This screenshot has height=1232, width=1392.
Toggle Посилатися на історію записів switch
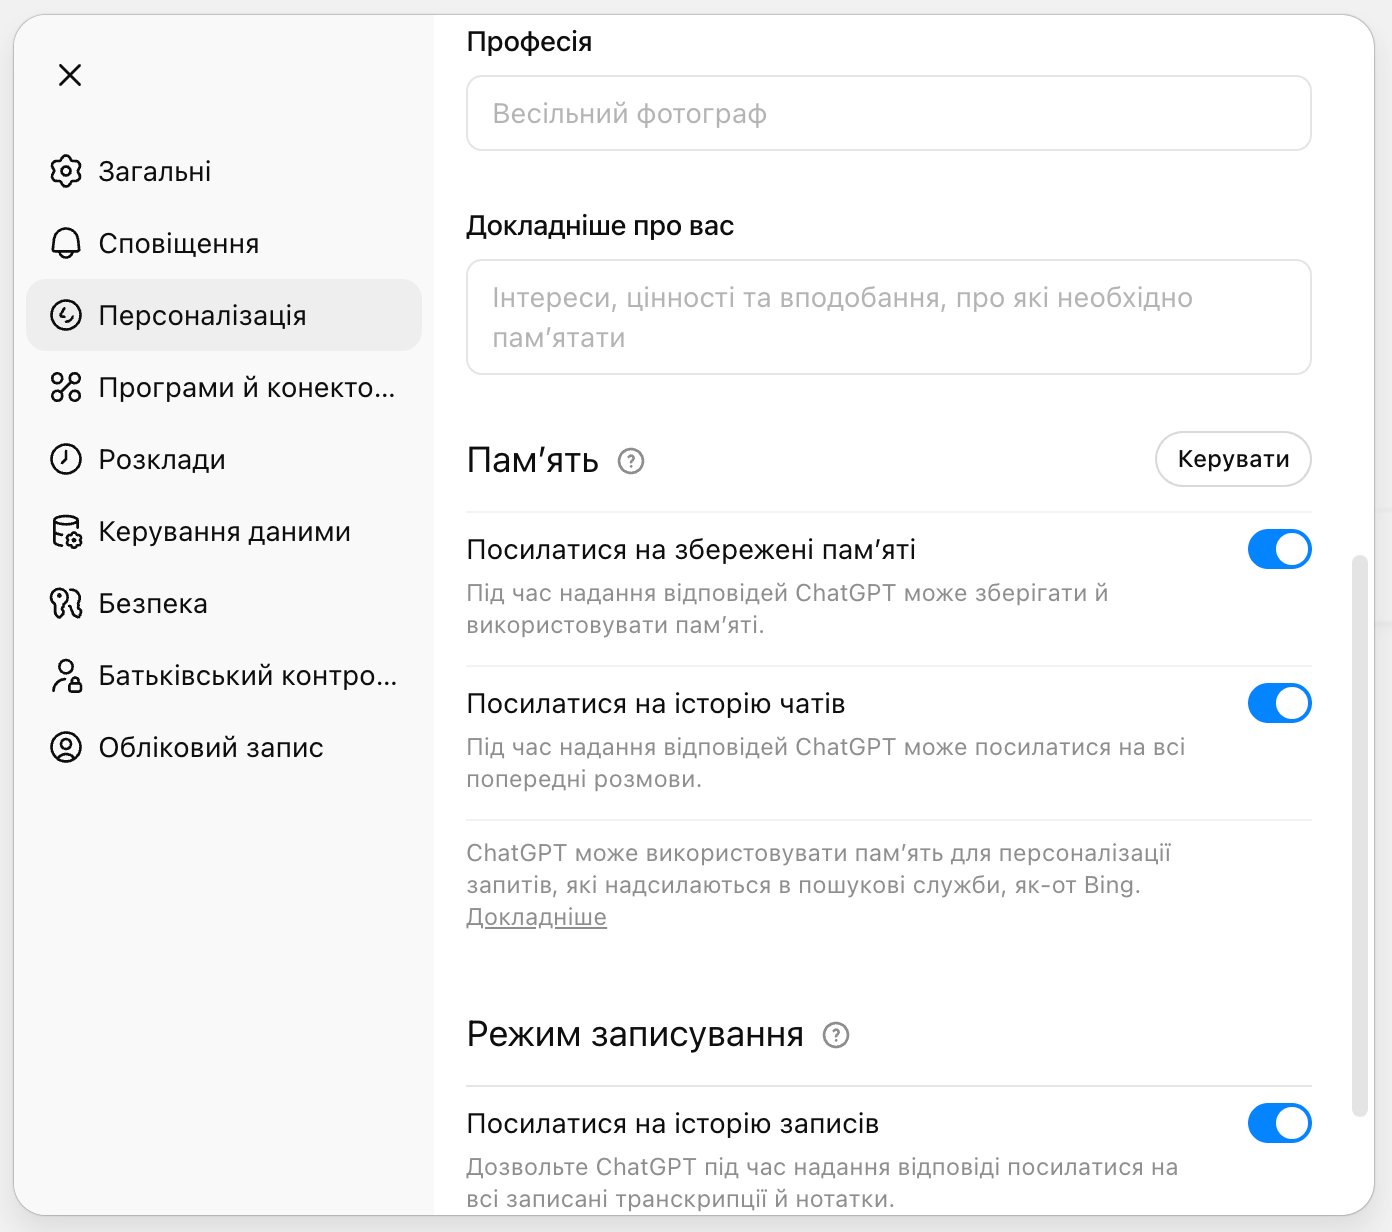[x=1279, y=1123]
